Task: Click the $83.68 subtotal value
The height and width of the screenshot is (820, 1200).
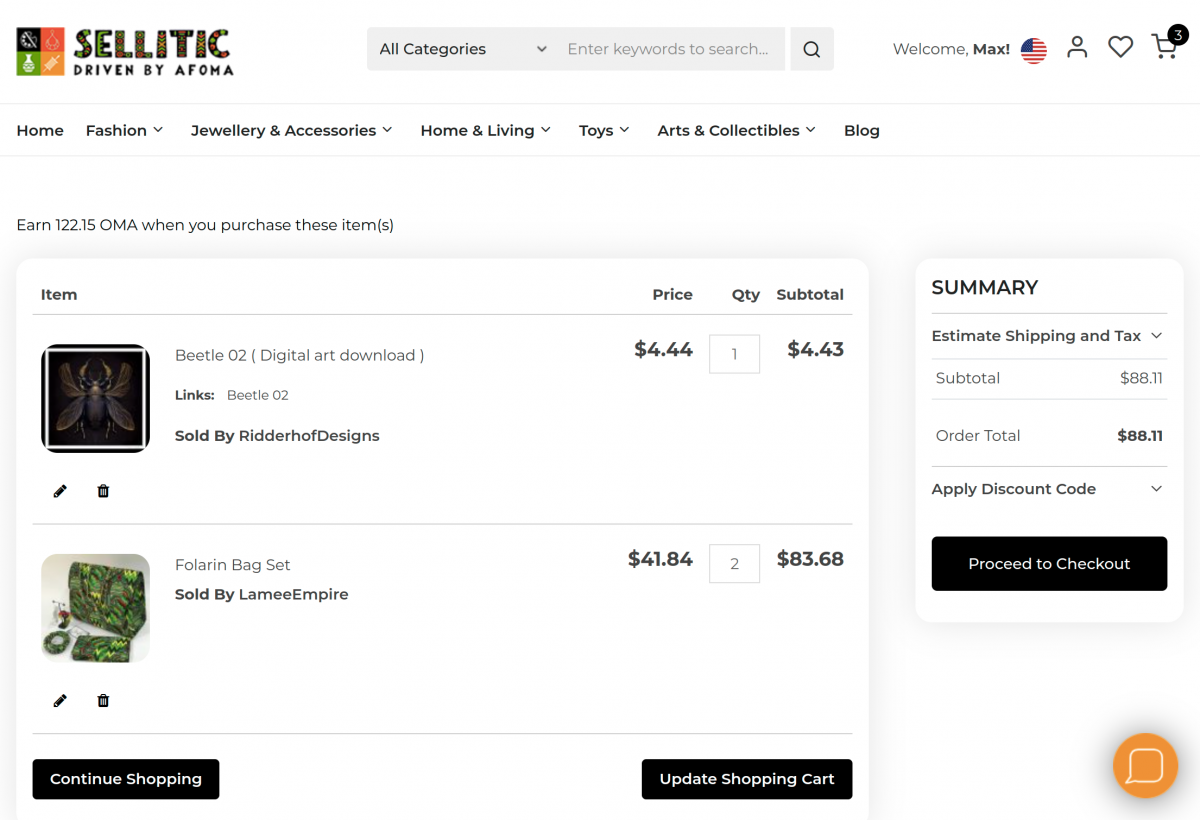Action: pos(811,559)
